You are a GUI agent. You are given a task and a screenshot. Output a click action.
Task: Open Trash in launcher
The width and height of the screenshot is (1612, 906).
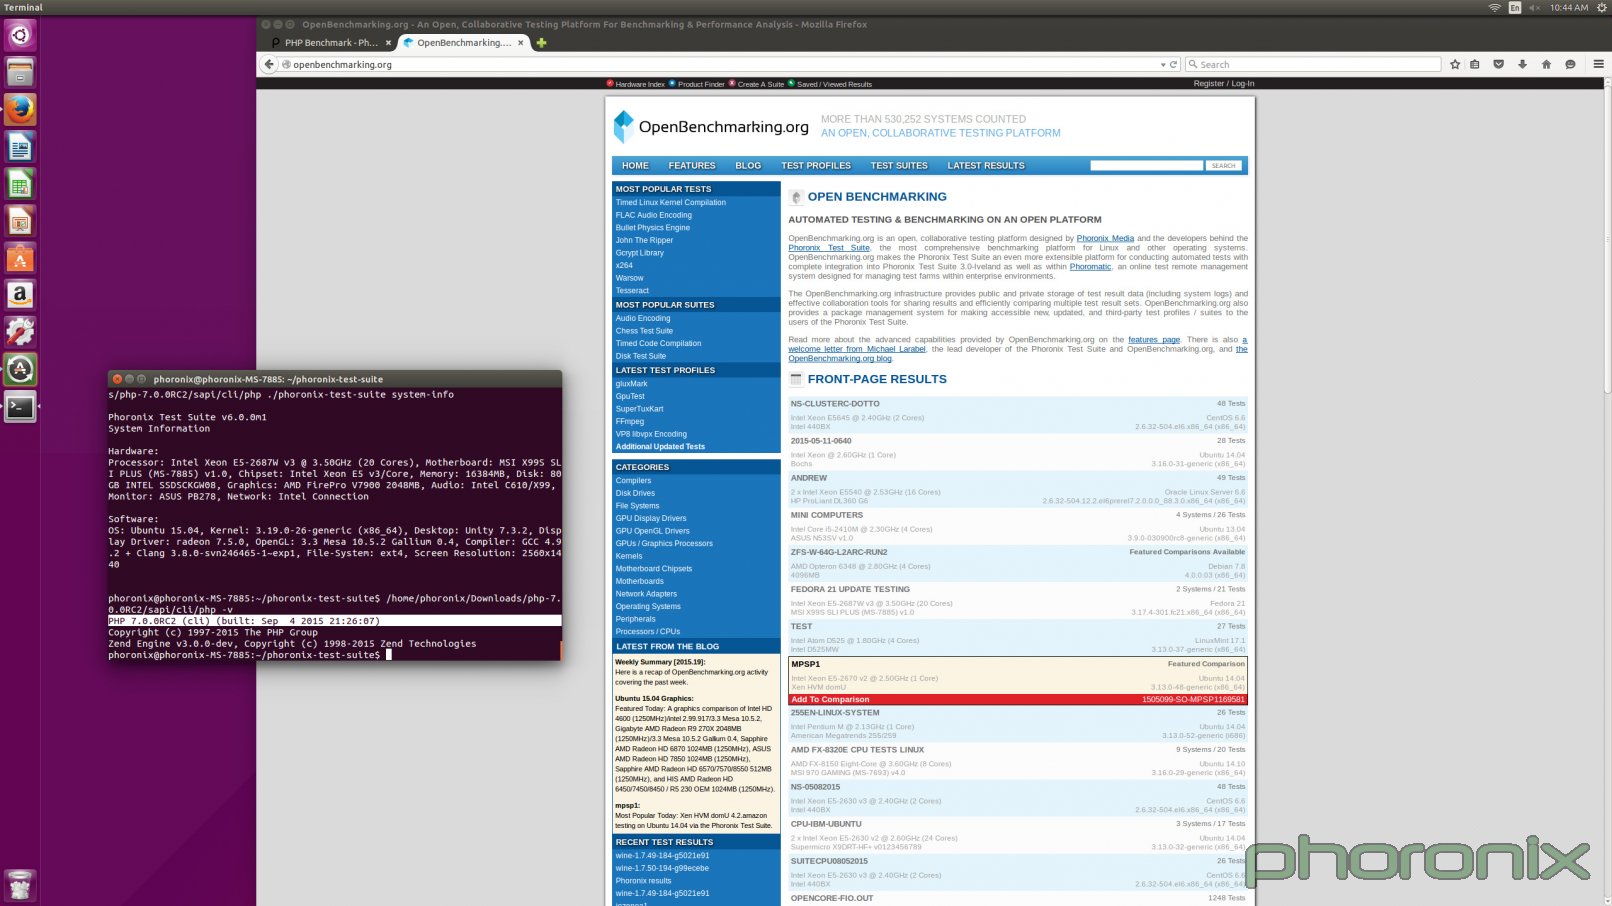click(x=20, y=884)
